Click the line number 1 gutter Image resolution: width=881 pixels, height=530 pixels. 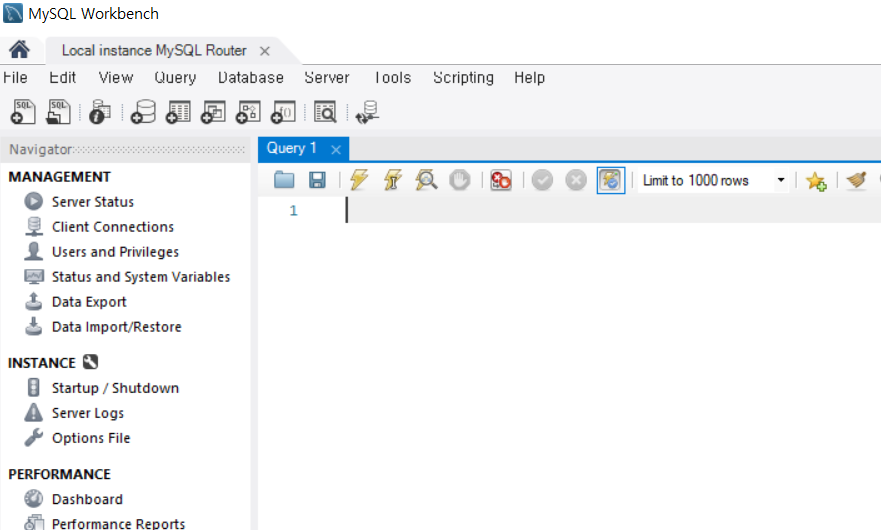coord(293,210)
